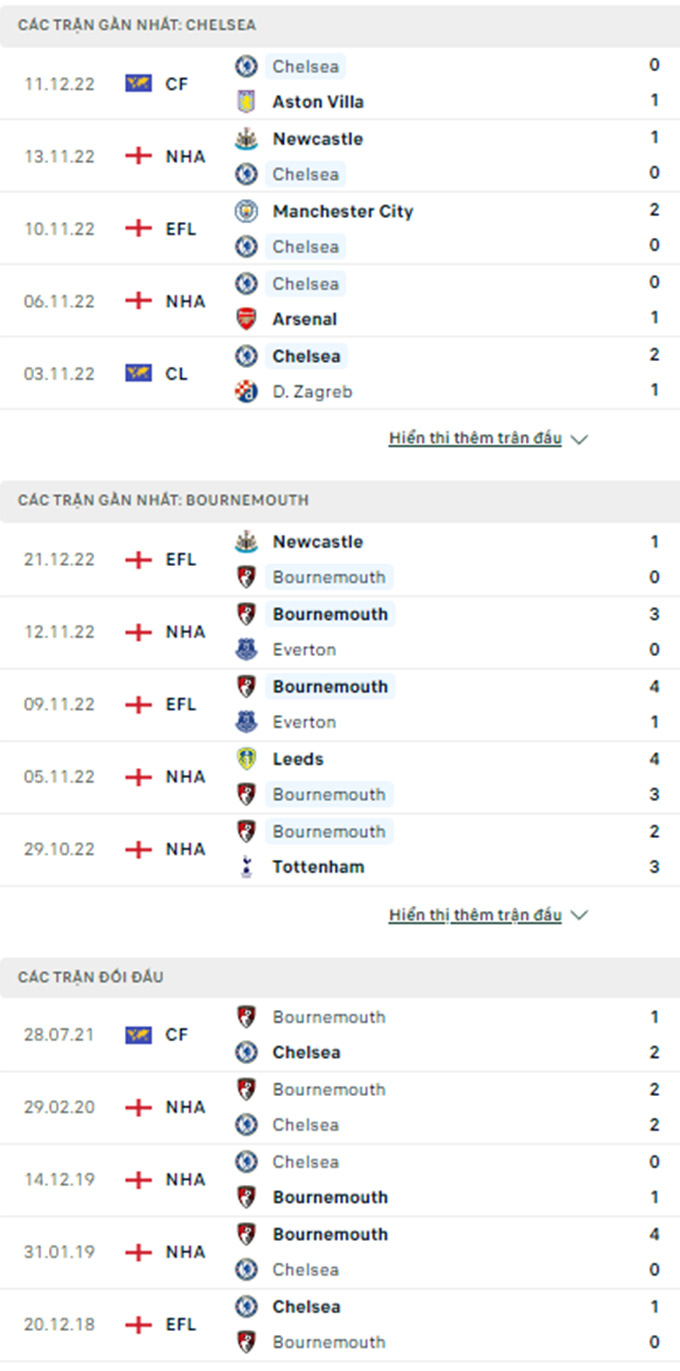The image size is (680, 1371).
Task: Click 'Hiển thị thêm trận đấu' under Bournemouth matches
Action: pyautogui.click(x=475, y=915)
